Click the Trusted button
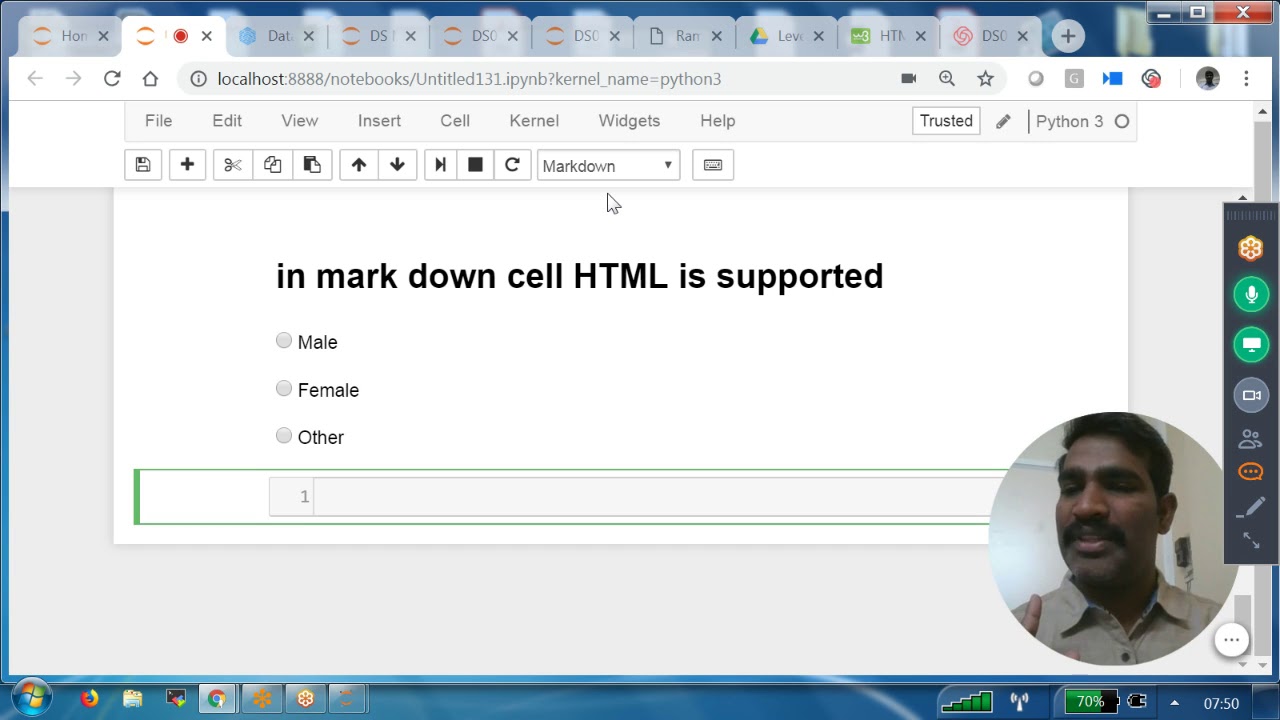 coord(946,121)
